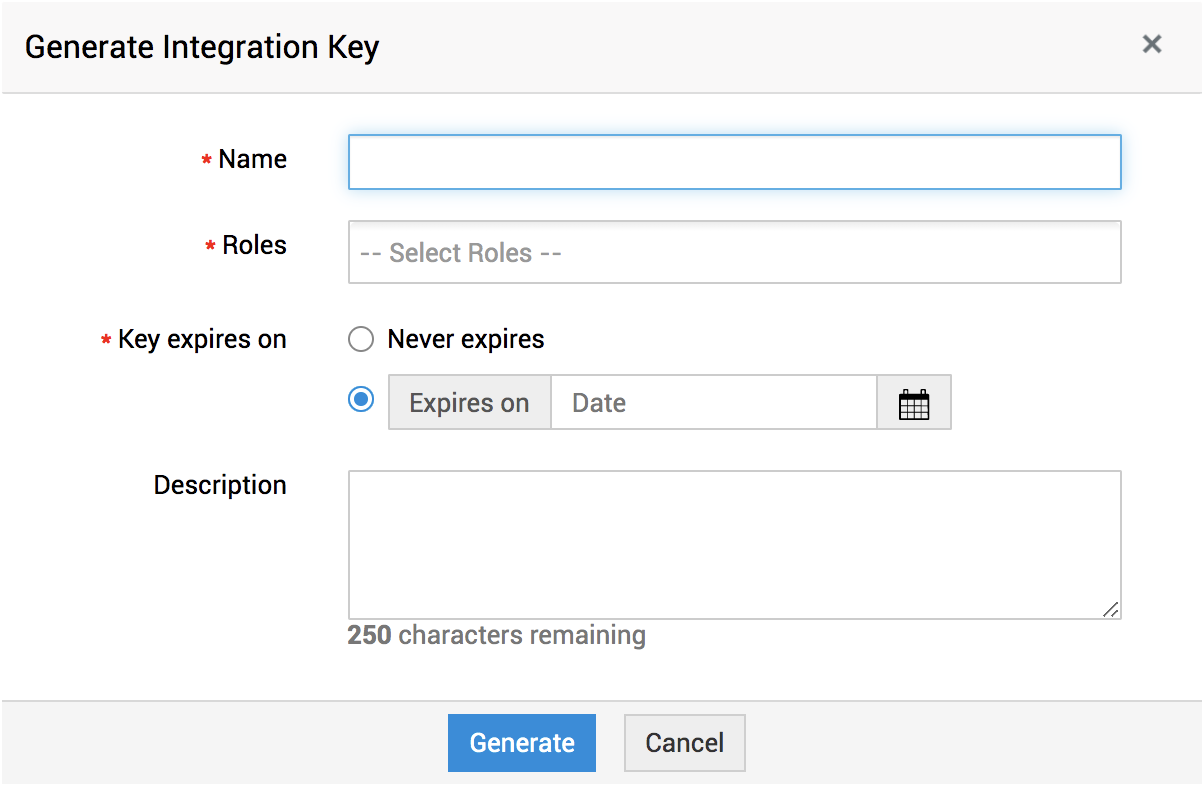
Task: Choose the Expires on radio button
Action: click(x=361, y=400)
